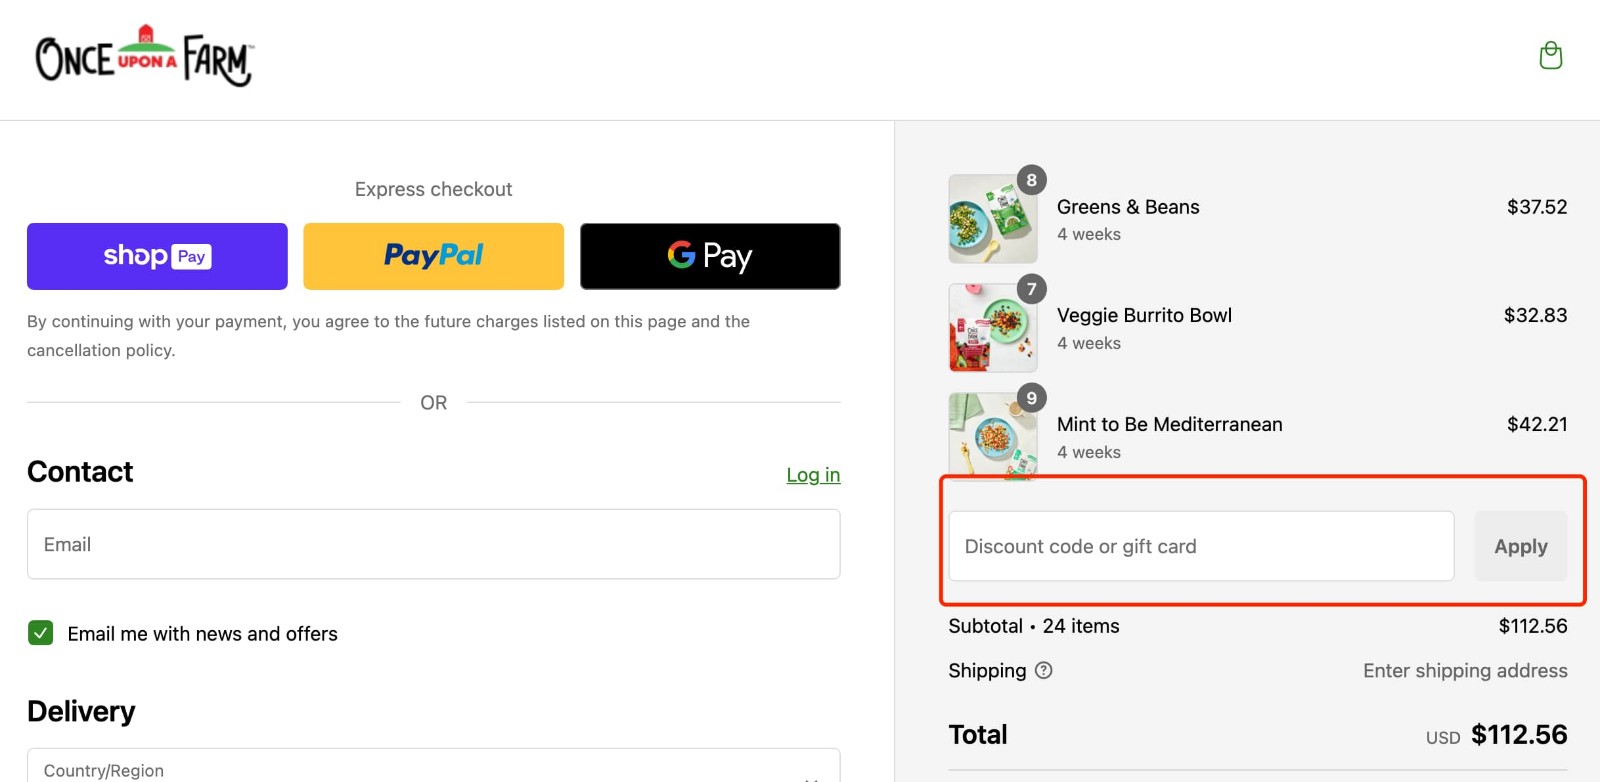View the Veggie Burrito Bowl thumbnail
This screenshot has height=782, width=1600.
[991, 327]
